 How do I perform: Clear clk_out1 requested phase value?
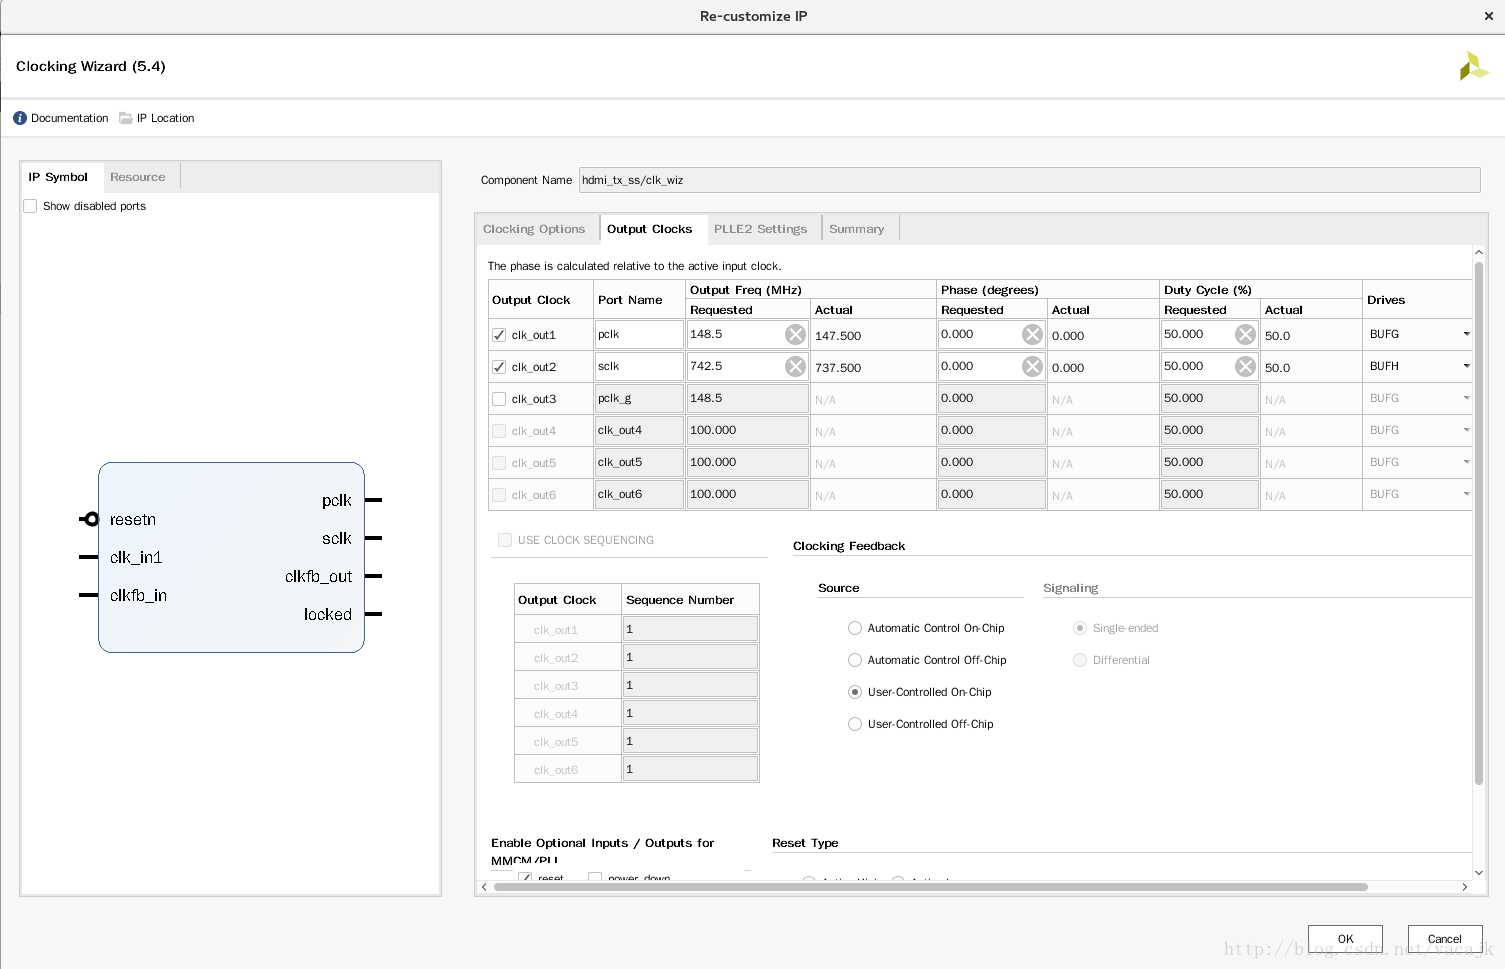pyautogui.click(x=1032, y=335)
